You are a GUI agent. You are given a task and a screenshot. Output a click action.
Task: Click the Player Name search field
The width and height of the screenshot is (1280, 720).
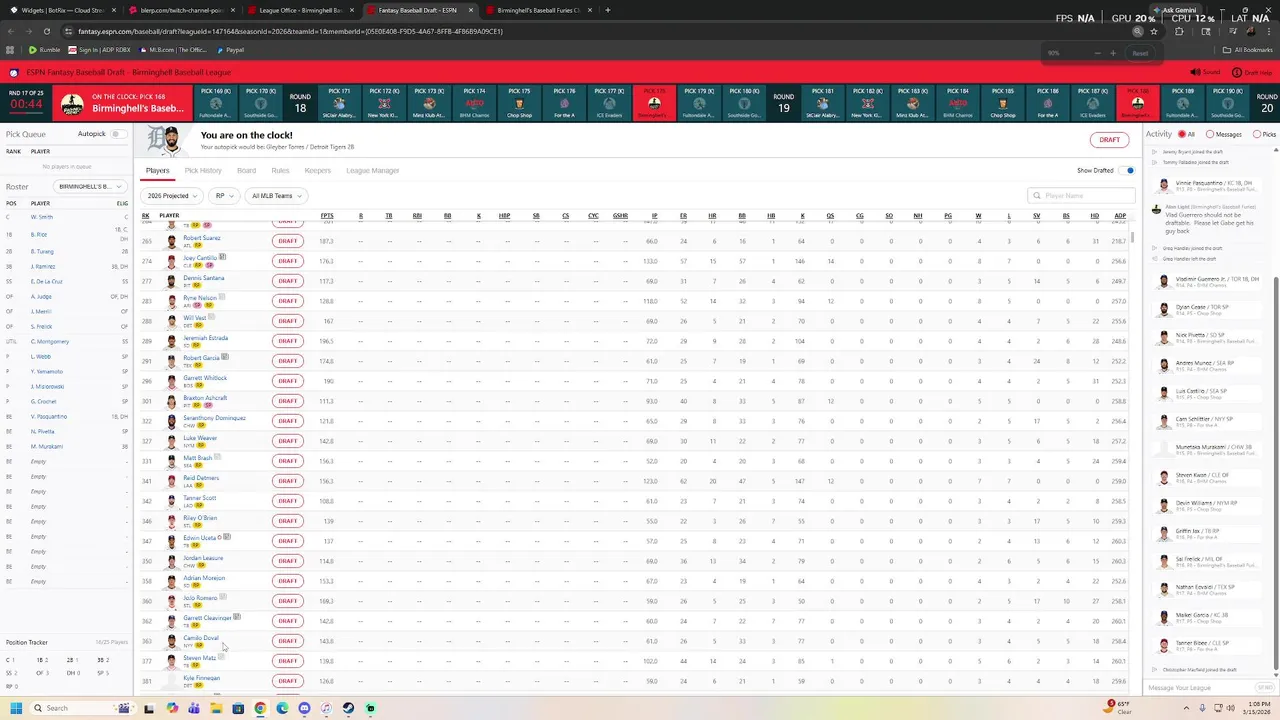pyautogui.click(x=1081, y=196)
